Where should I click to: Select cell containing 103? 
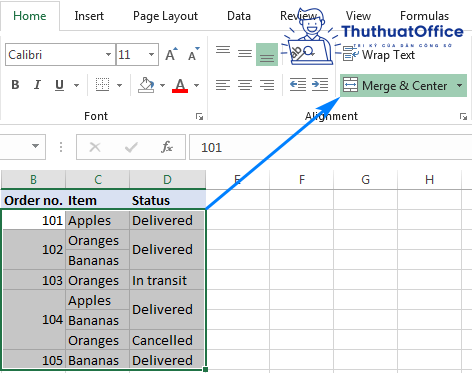(x=33, y=280)
